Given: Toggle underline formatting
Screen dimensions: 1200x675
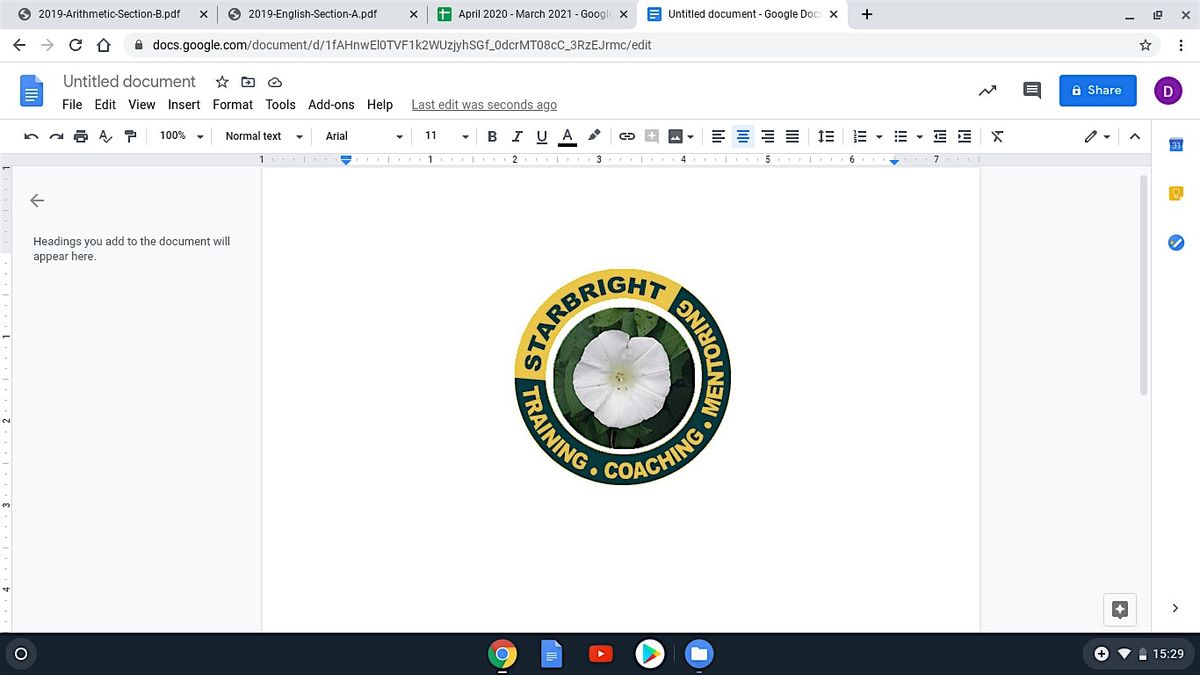Looking at the screenshot, I should point(542,136).
